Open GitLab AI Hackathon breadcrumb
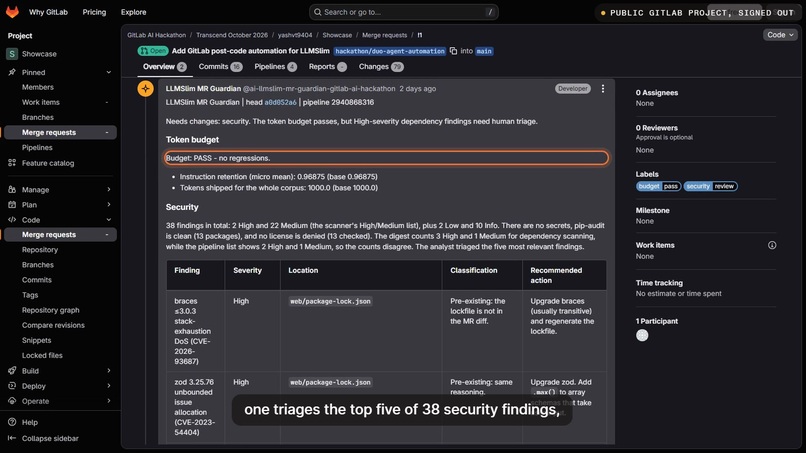The height and width of the screenshot is (453, 806). point(156,35)
